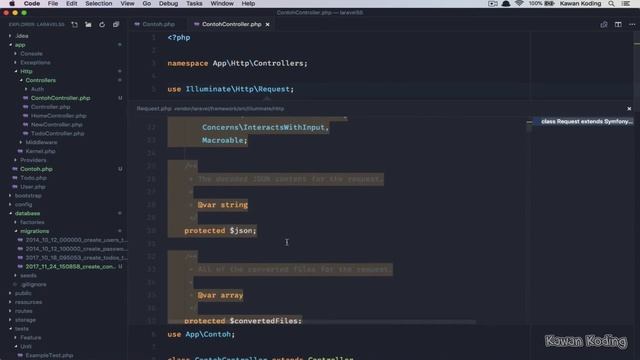Screen dimensions: 640x360
Task: Open the Apple menu
Action: click(12, 4)
